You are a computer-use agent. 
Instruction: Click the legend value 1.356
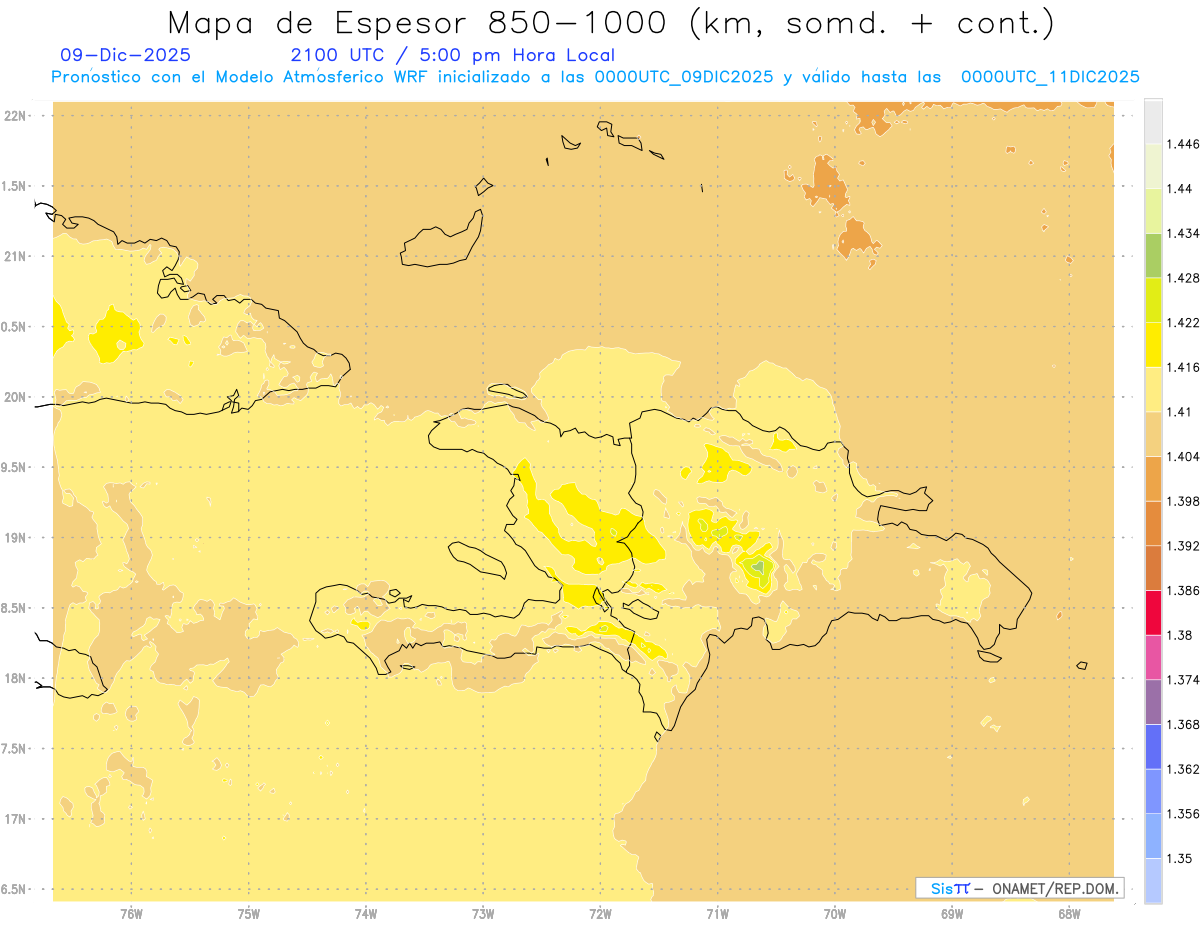(x=1184, y=814)
